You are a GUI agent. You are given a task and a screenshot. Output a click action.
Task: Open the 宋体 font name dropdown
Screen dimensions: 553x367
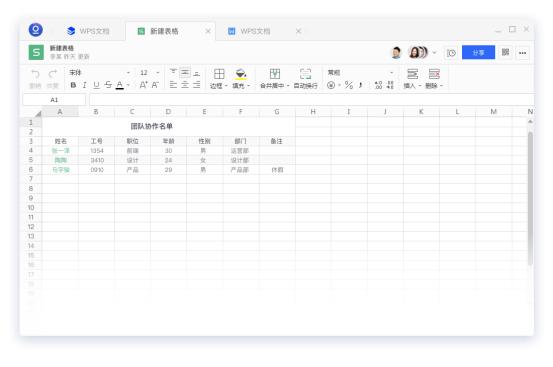tap(99, 73)
